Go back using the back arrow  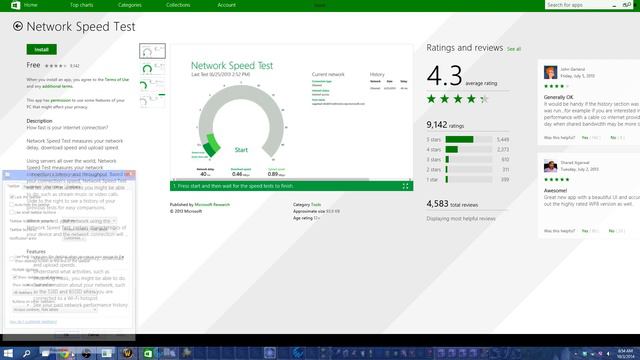coord(18,26)
